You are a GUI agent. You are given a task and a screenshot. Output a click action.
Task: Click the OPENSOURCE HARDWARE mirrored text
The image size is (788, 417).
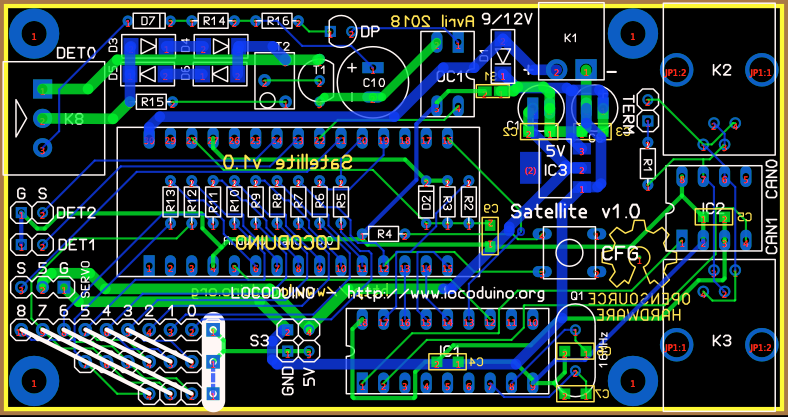(x=639, y=306)
